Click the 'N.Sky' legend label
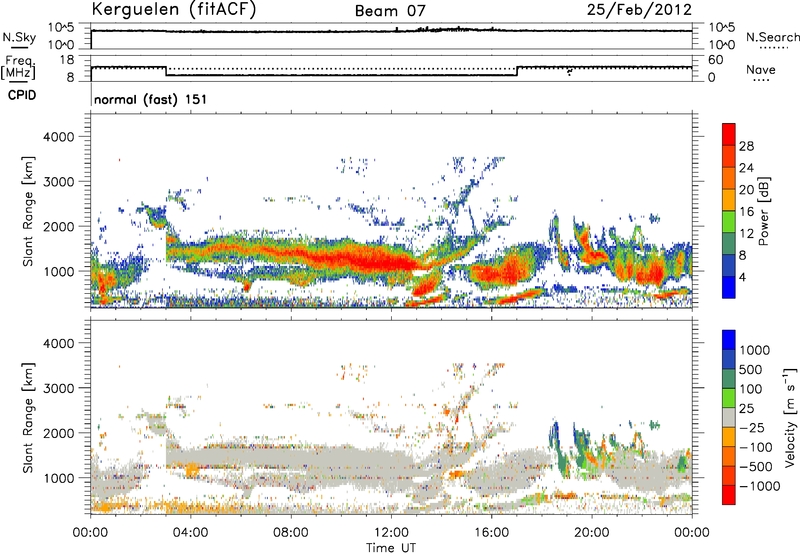Screen dimensions: 800x554 point(19,37)
